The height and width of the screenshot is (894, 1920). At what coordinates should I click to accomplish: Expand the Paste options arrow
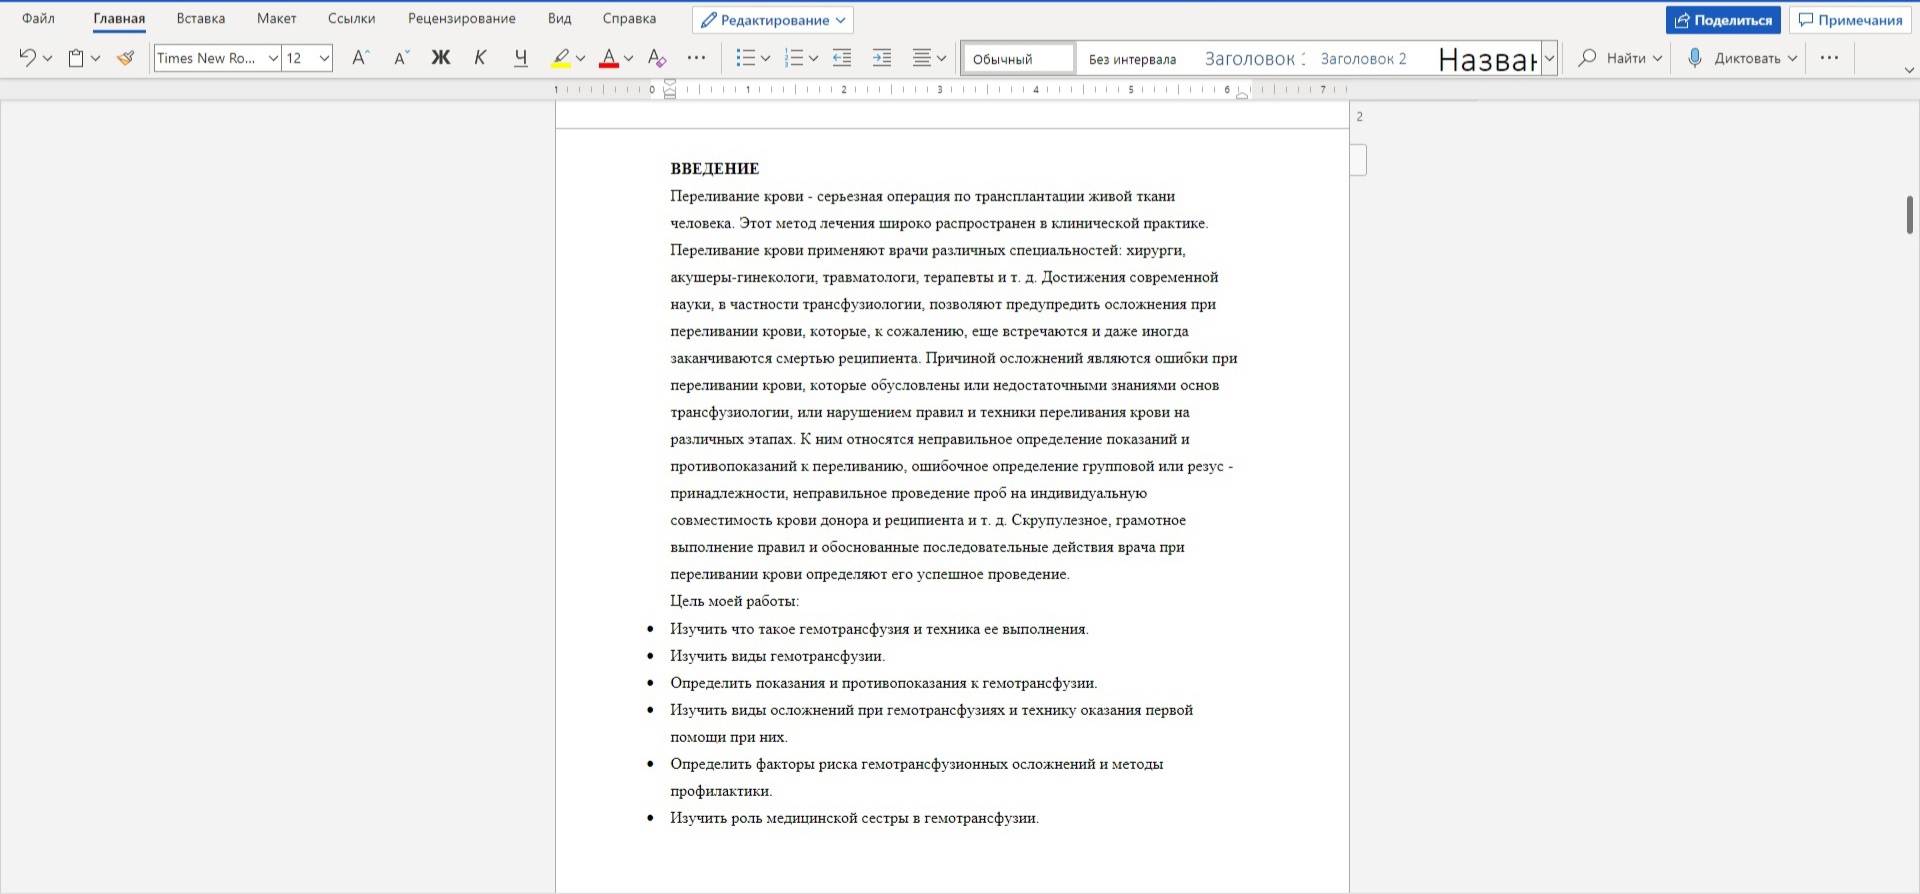[x=96, y=59]
